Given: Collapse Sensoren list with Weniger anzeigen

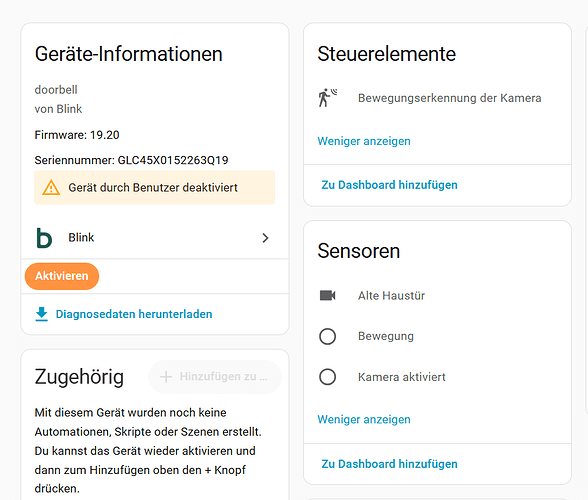Looking at the screenshot, I should point(364,419).
